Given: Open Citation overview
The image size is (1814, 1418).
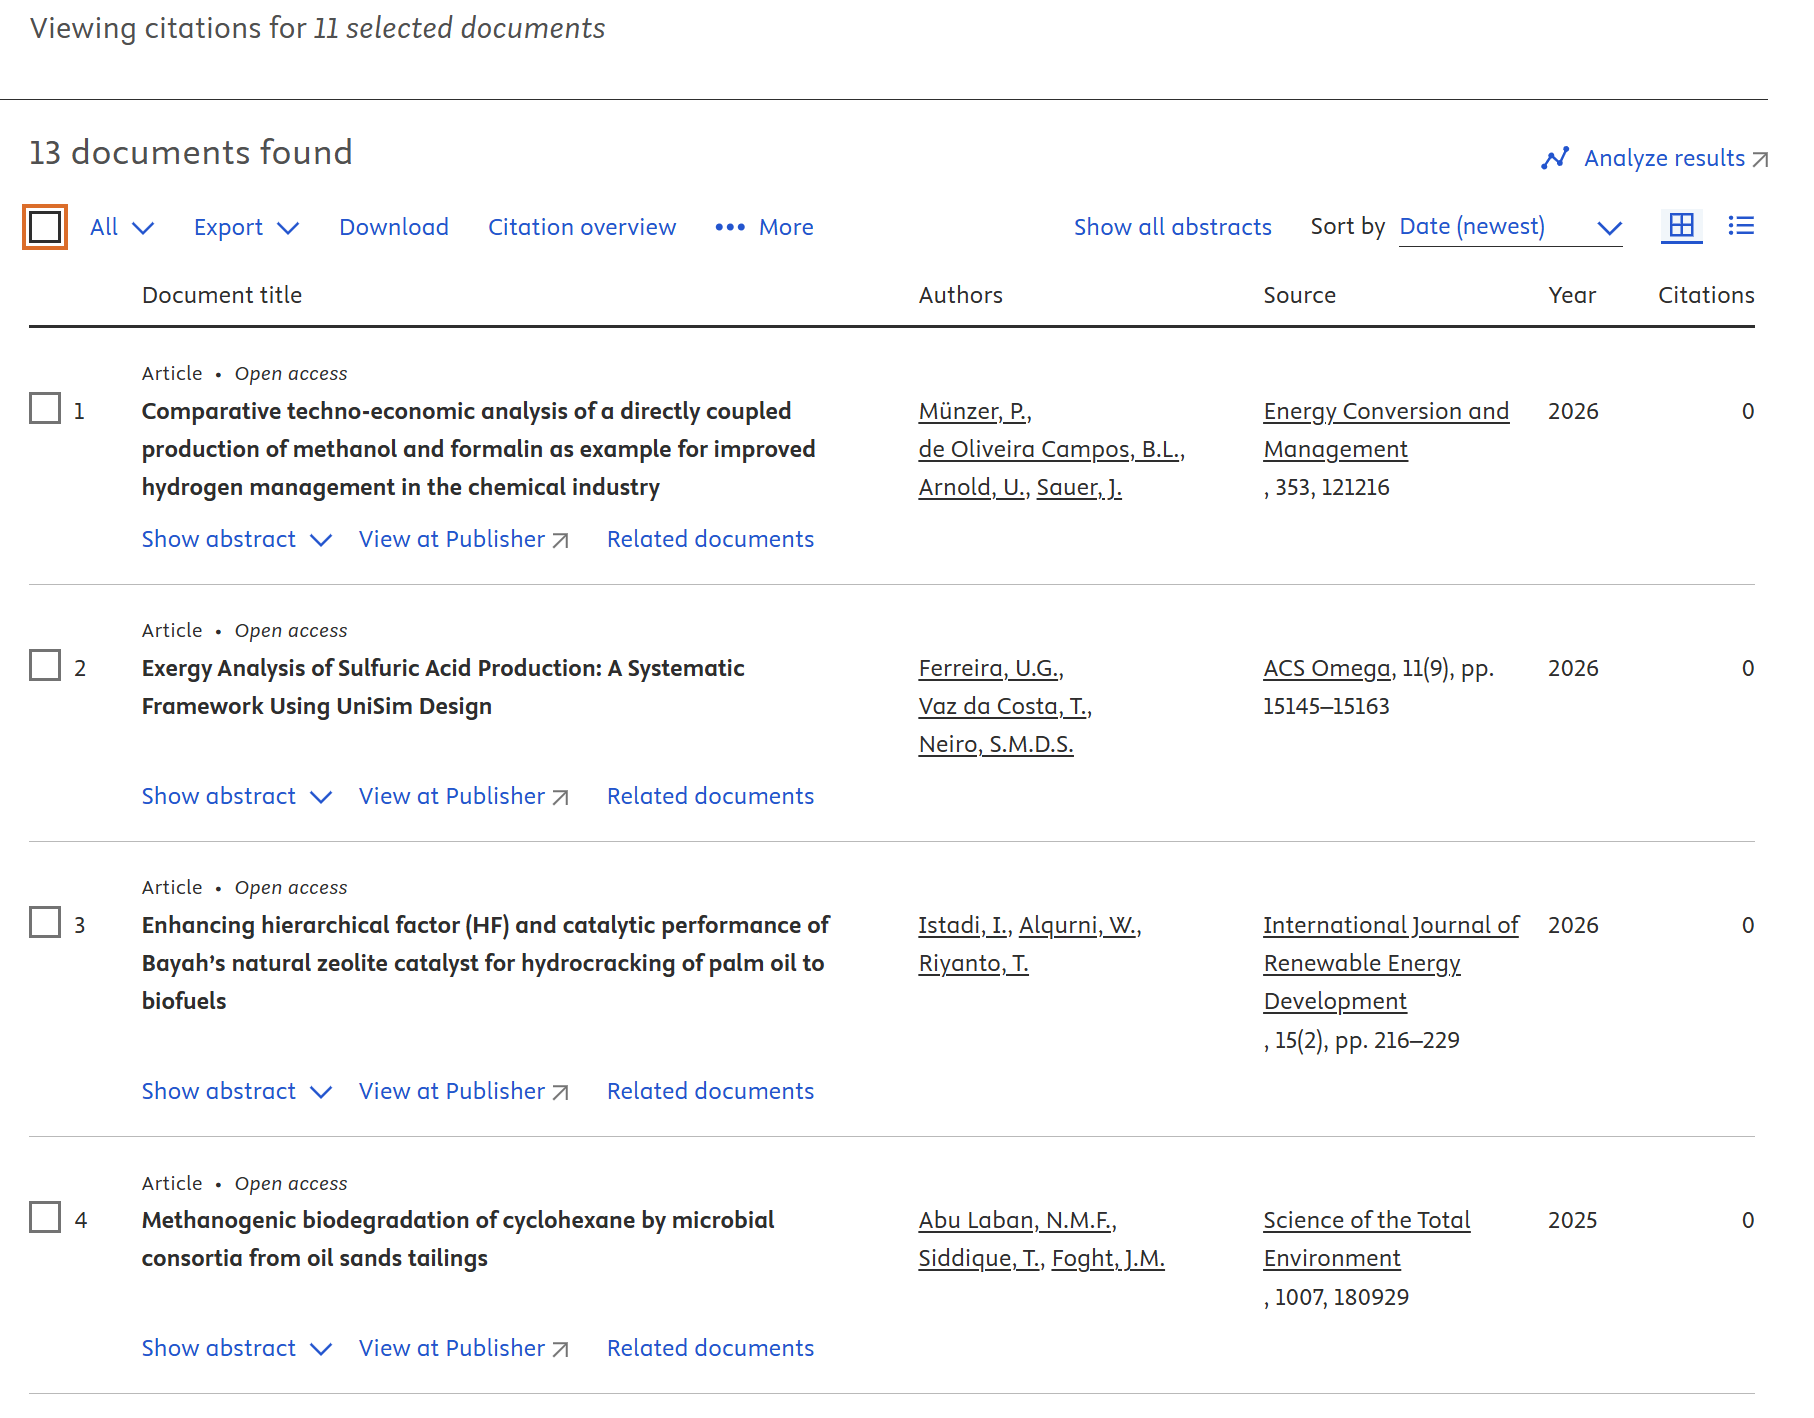Looking at the screenshot, I should 582,227.
